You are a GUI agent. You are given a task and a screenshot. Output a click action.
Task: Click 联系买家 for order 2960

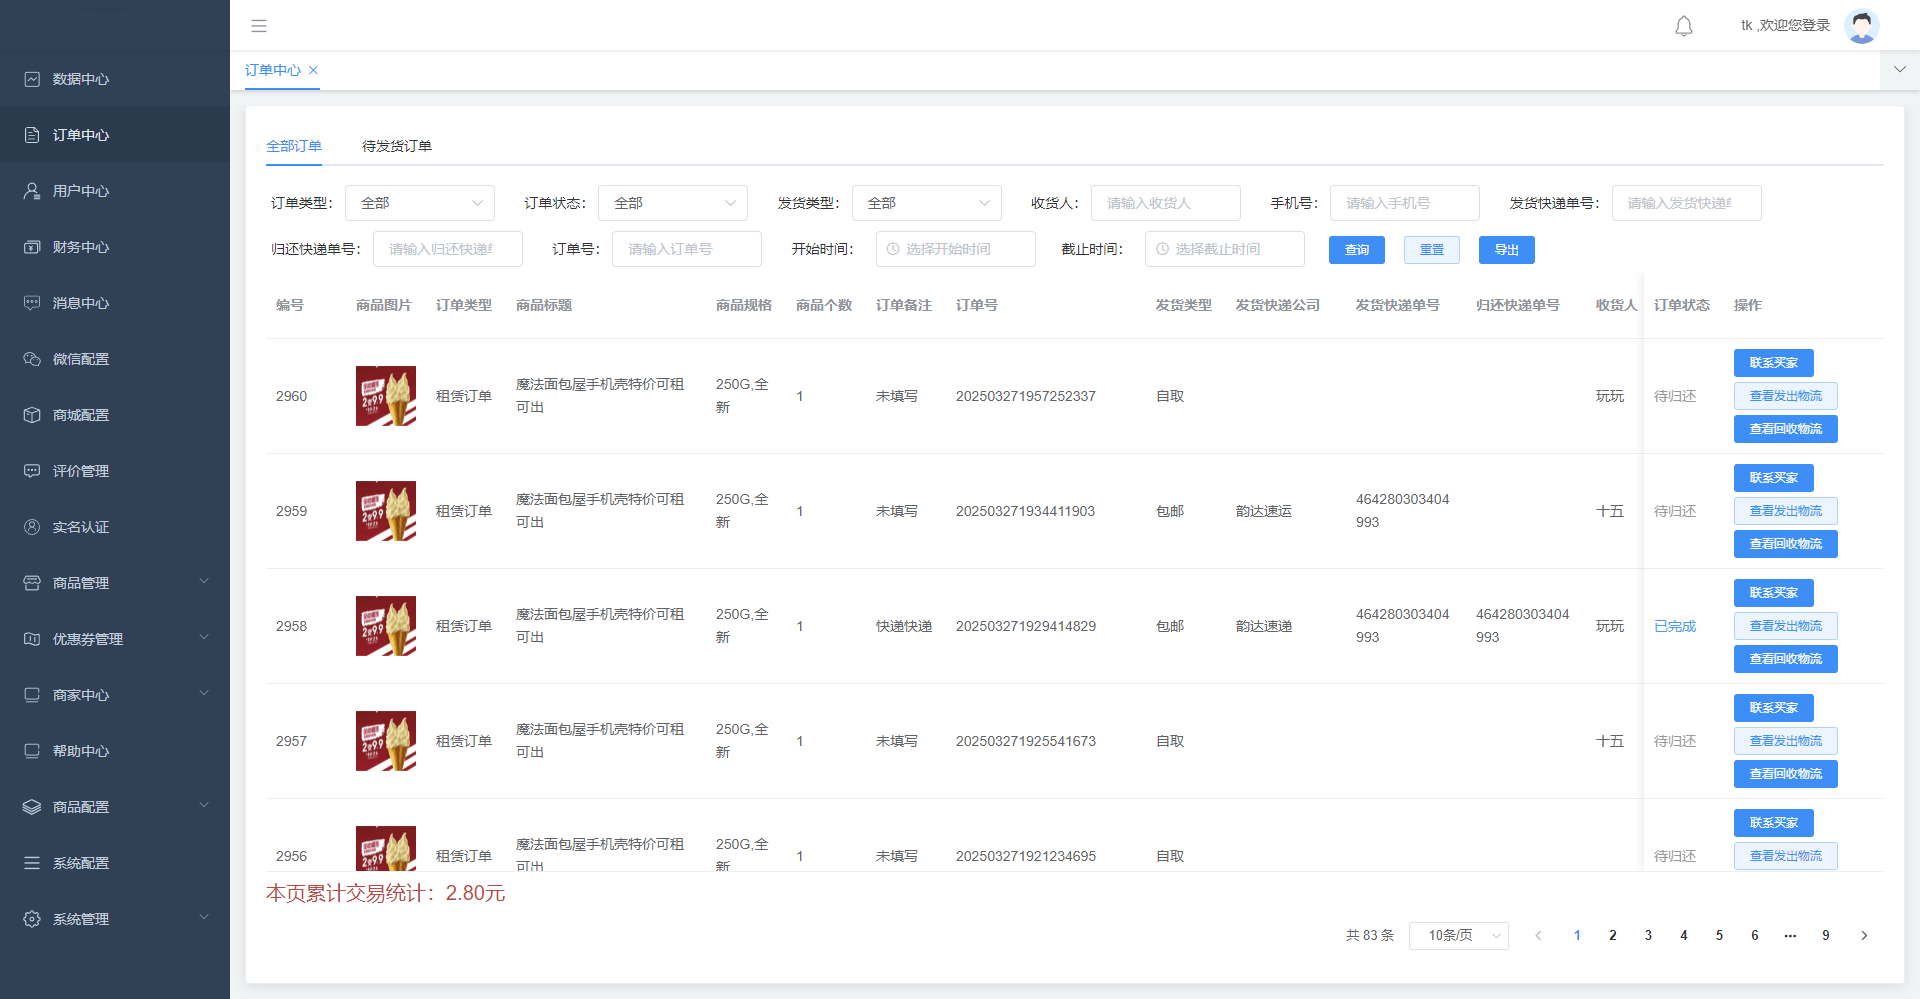tap(1773, 363)
